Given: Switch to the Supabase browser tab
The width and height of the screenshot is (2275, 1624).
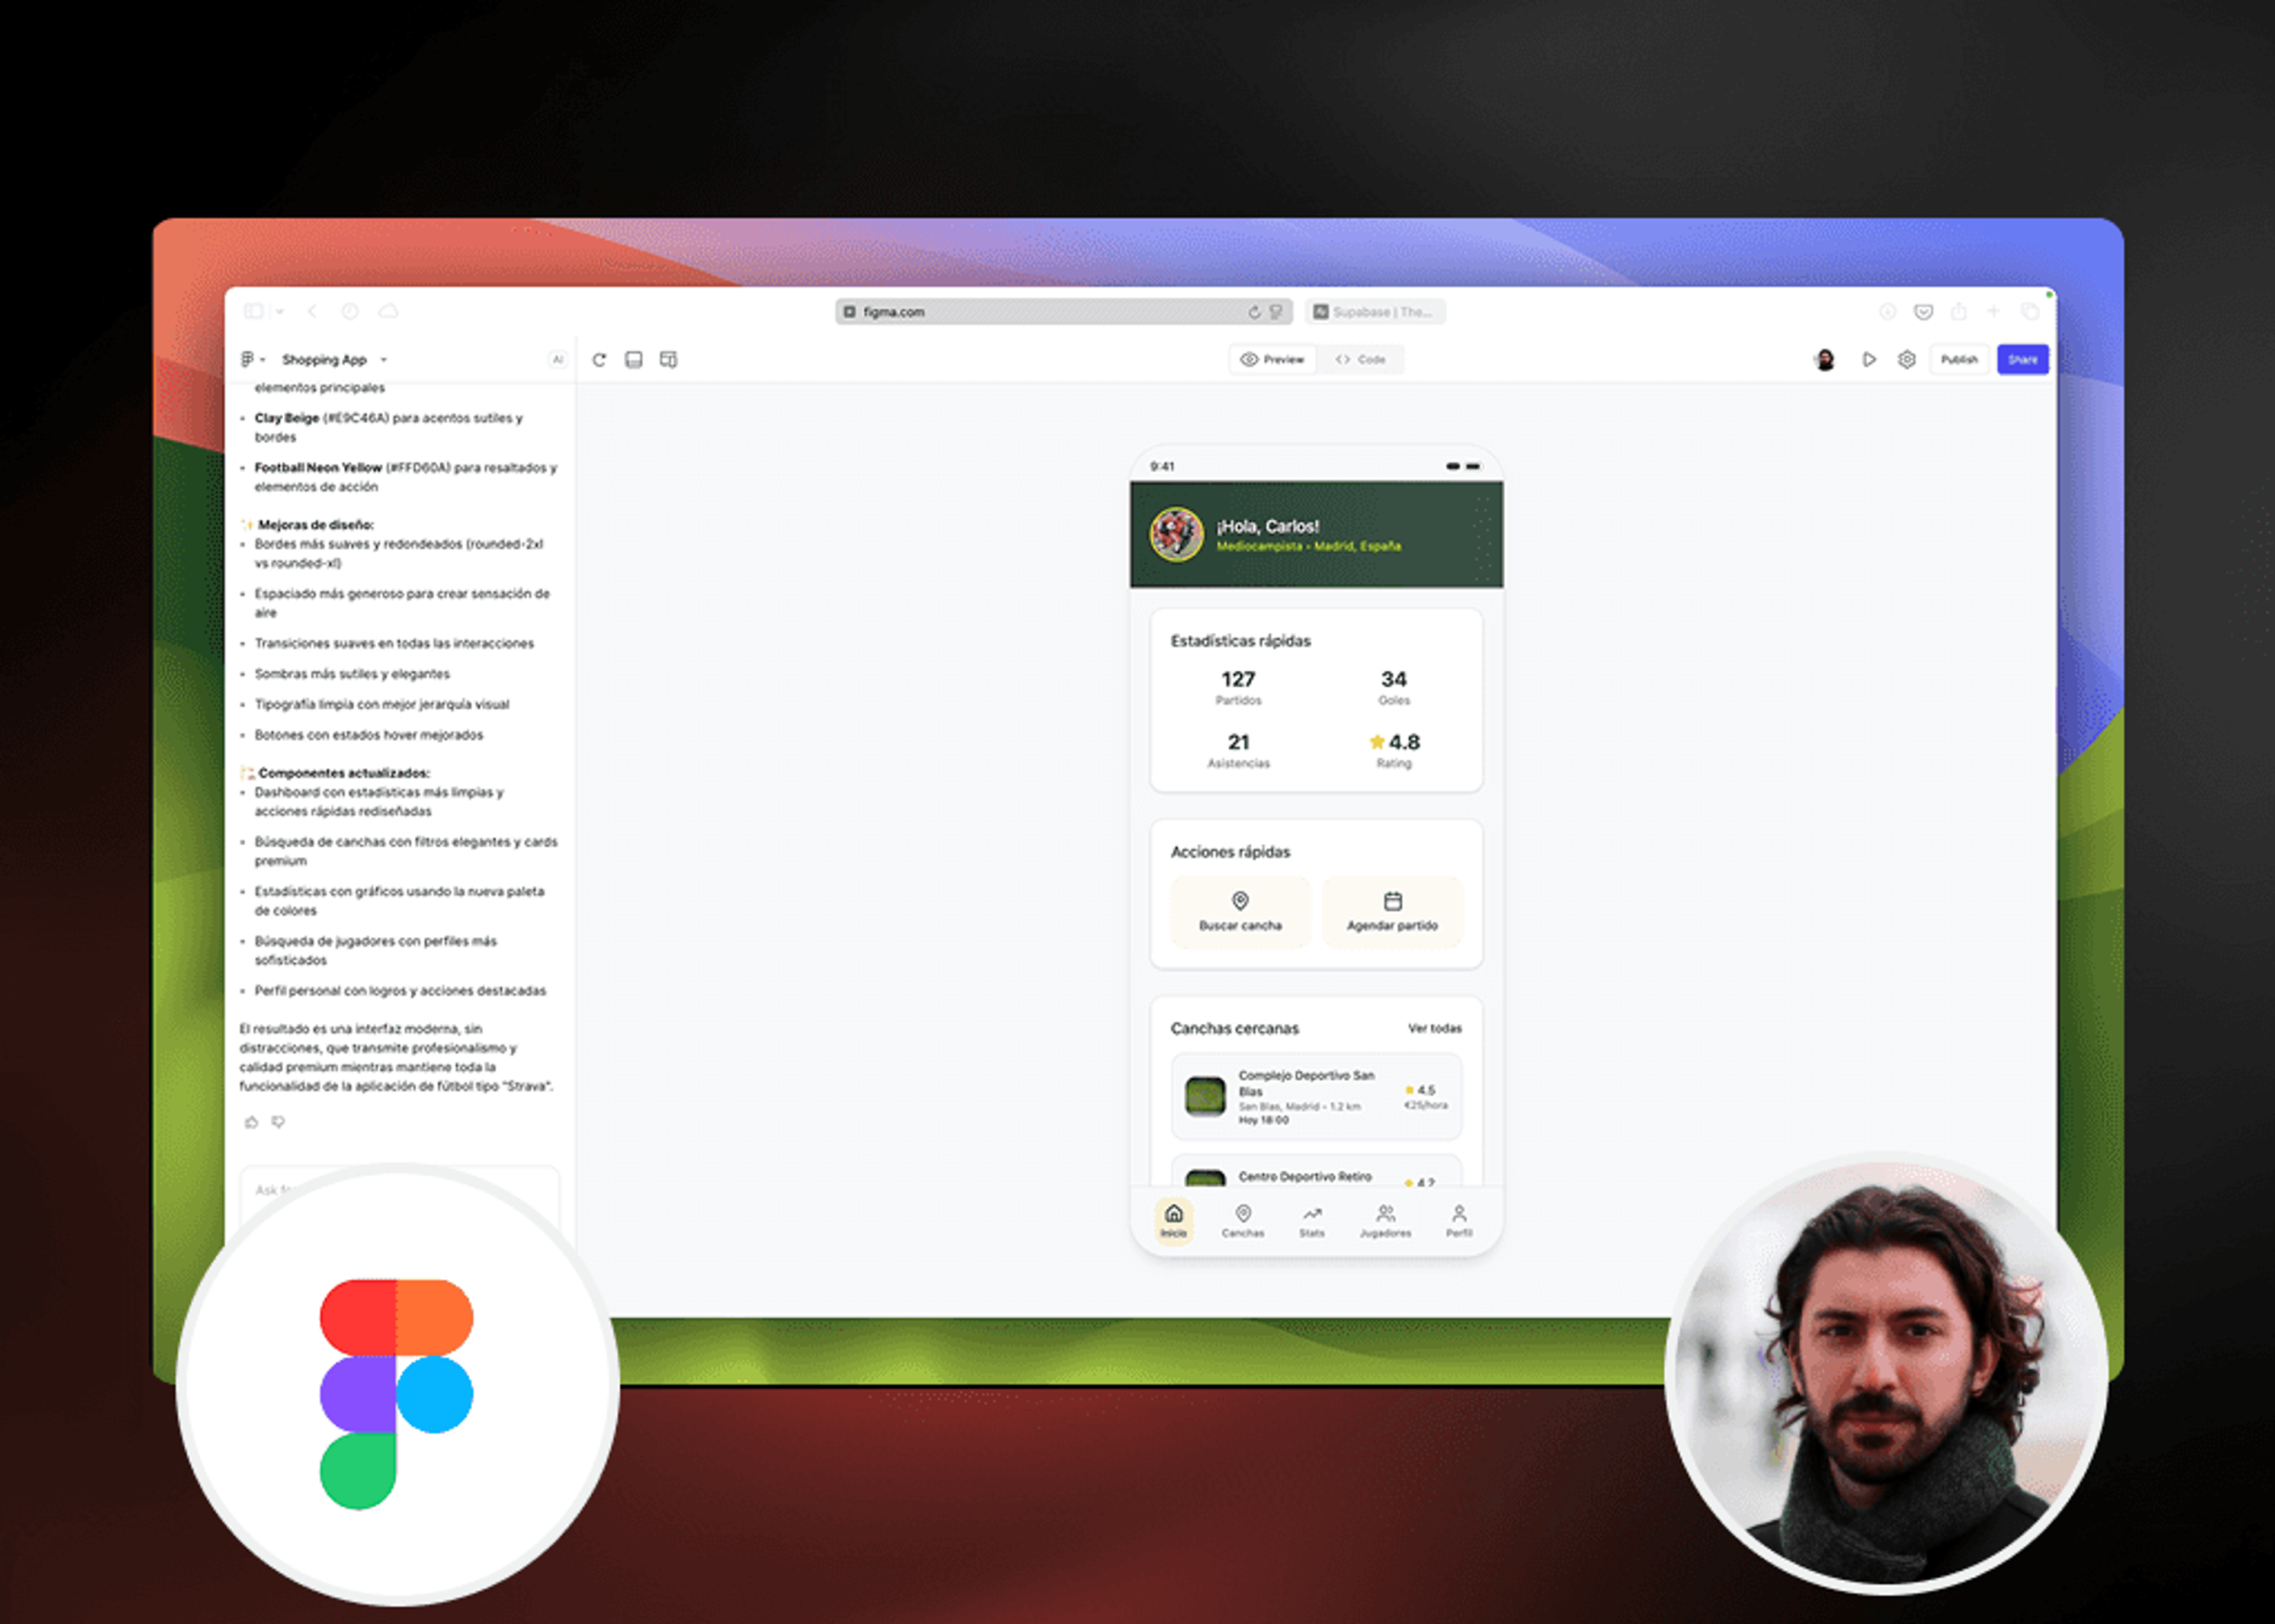Looking at the screenshot, I should pyautogui.click(x=1374, y=312).
